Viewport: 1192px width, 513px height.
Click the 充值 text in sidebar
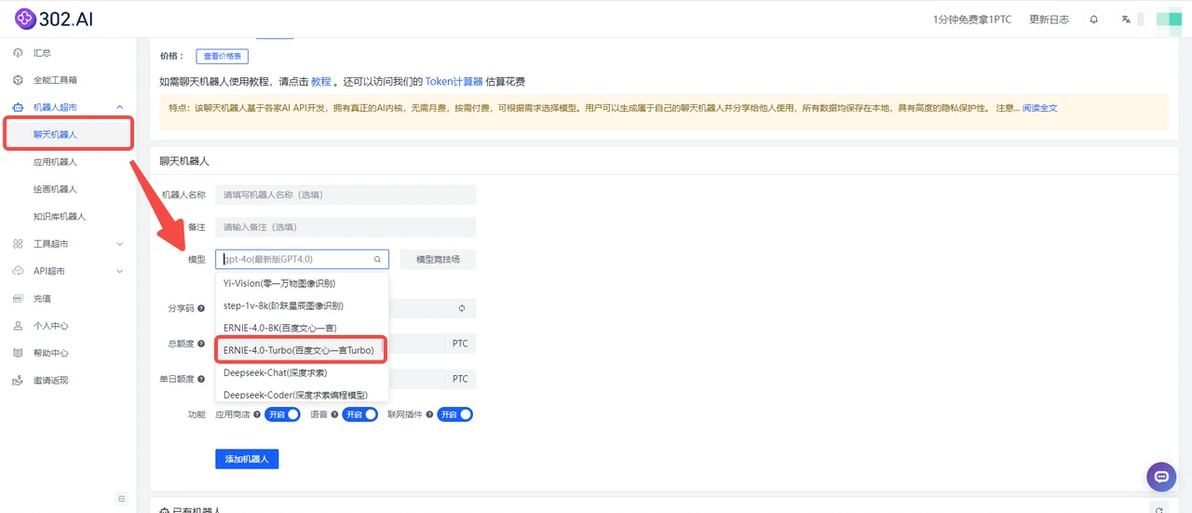[x=42, y=299]
